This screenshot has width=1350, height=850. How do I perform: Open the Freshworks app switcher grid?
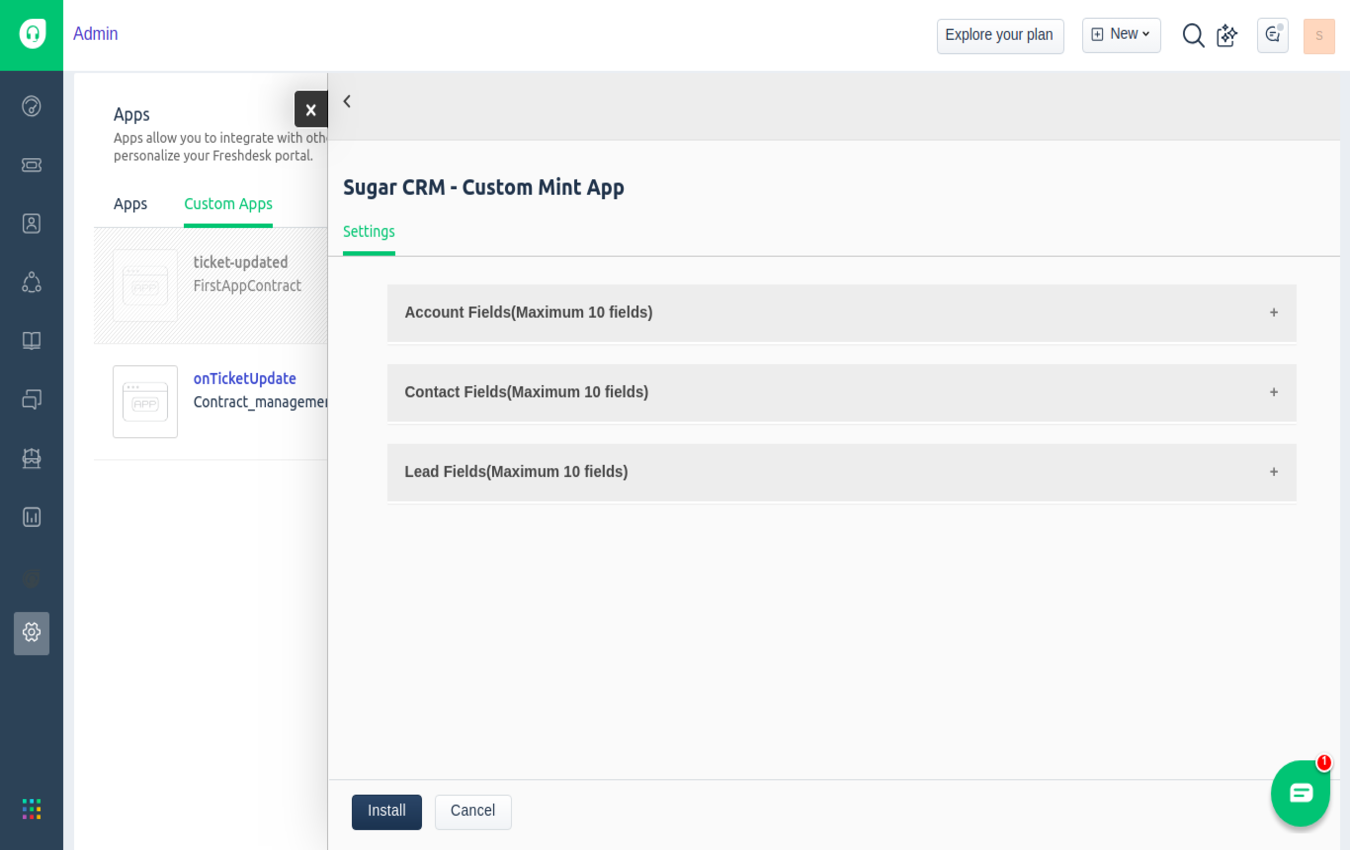pos(32,809)
